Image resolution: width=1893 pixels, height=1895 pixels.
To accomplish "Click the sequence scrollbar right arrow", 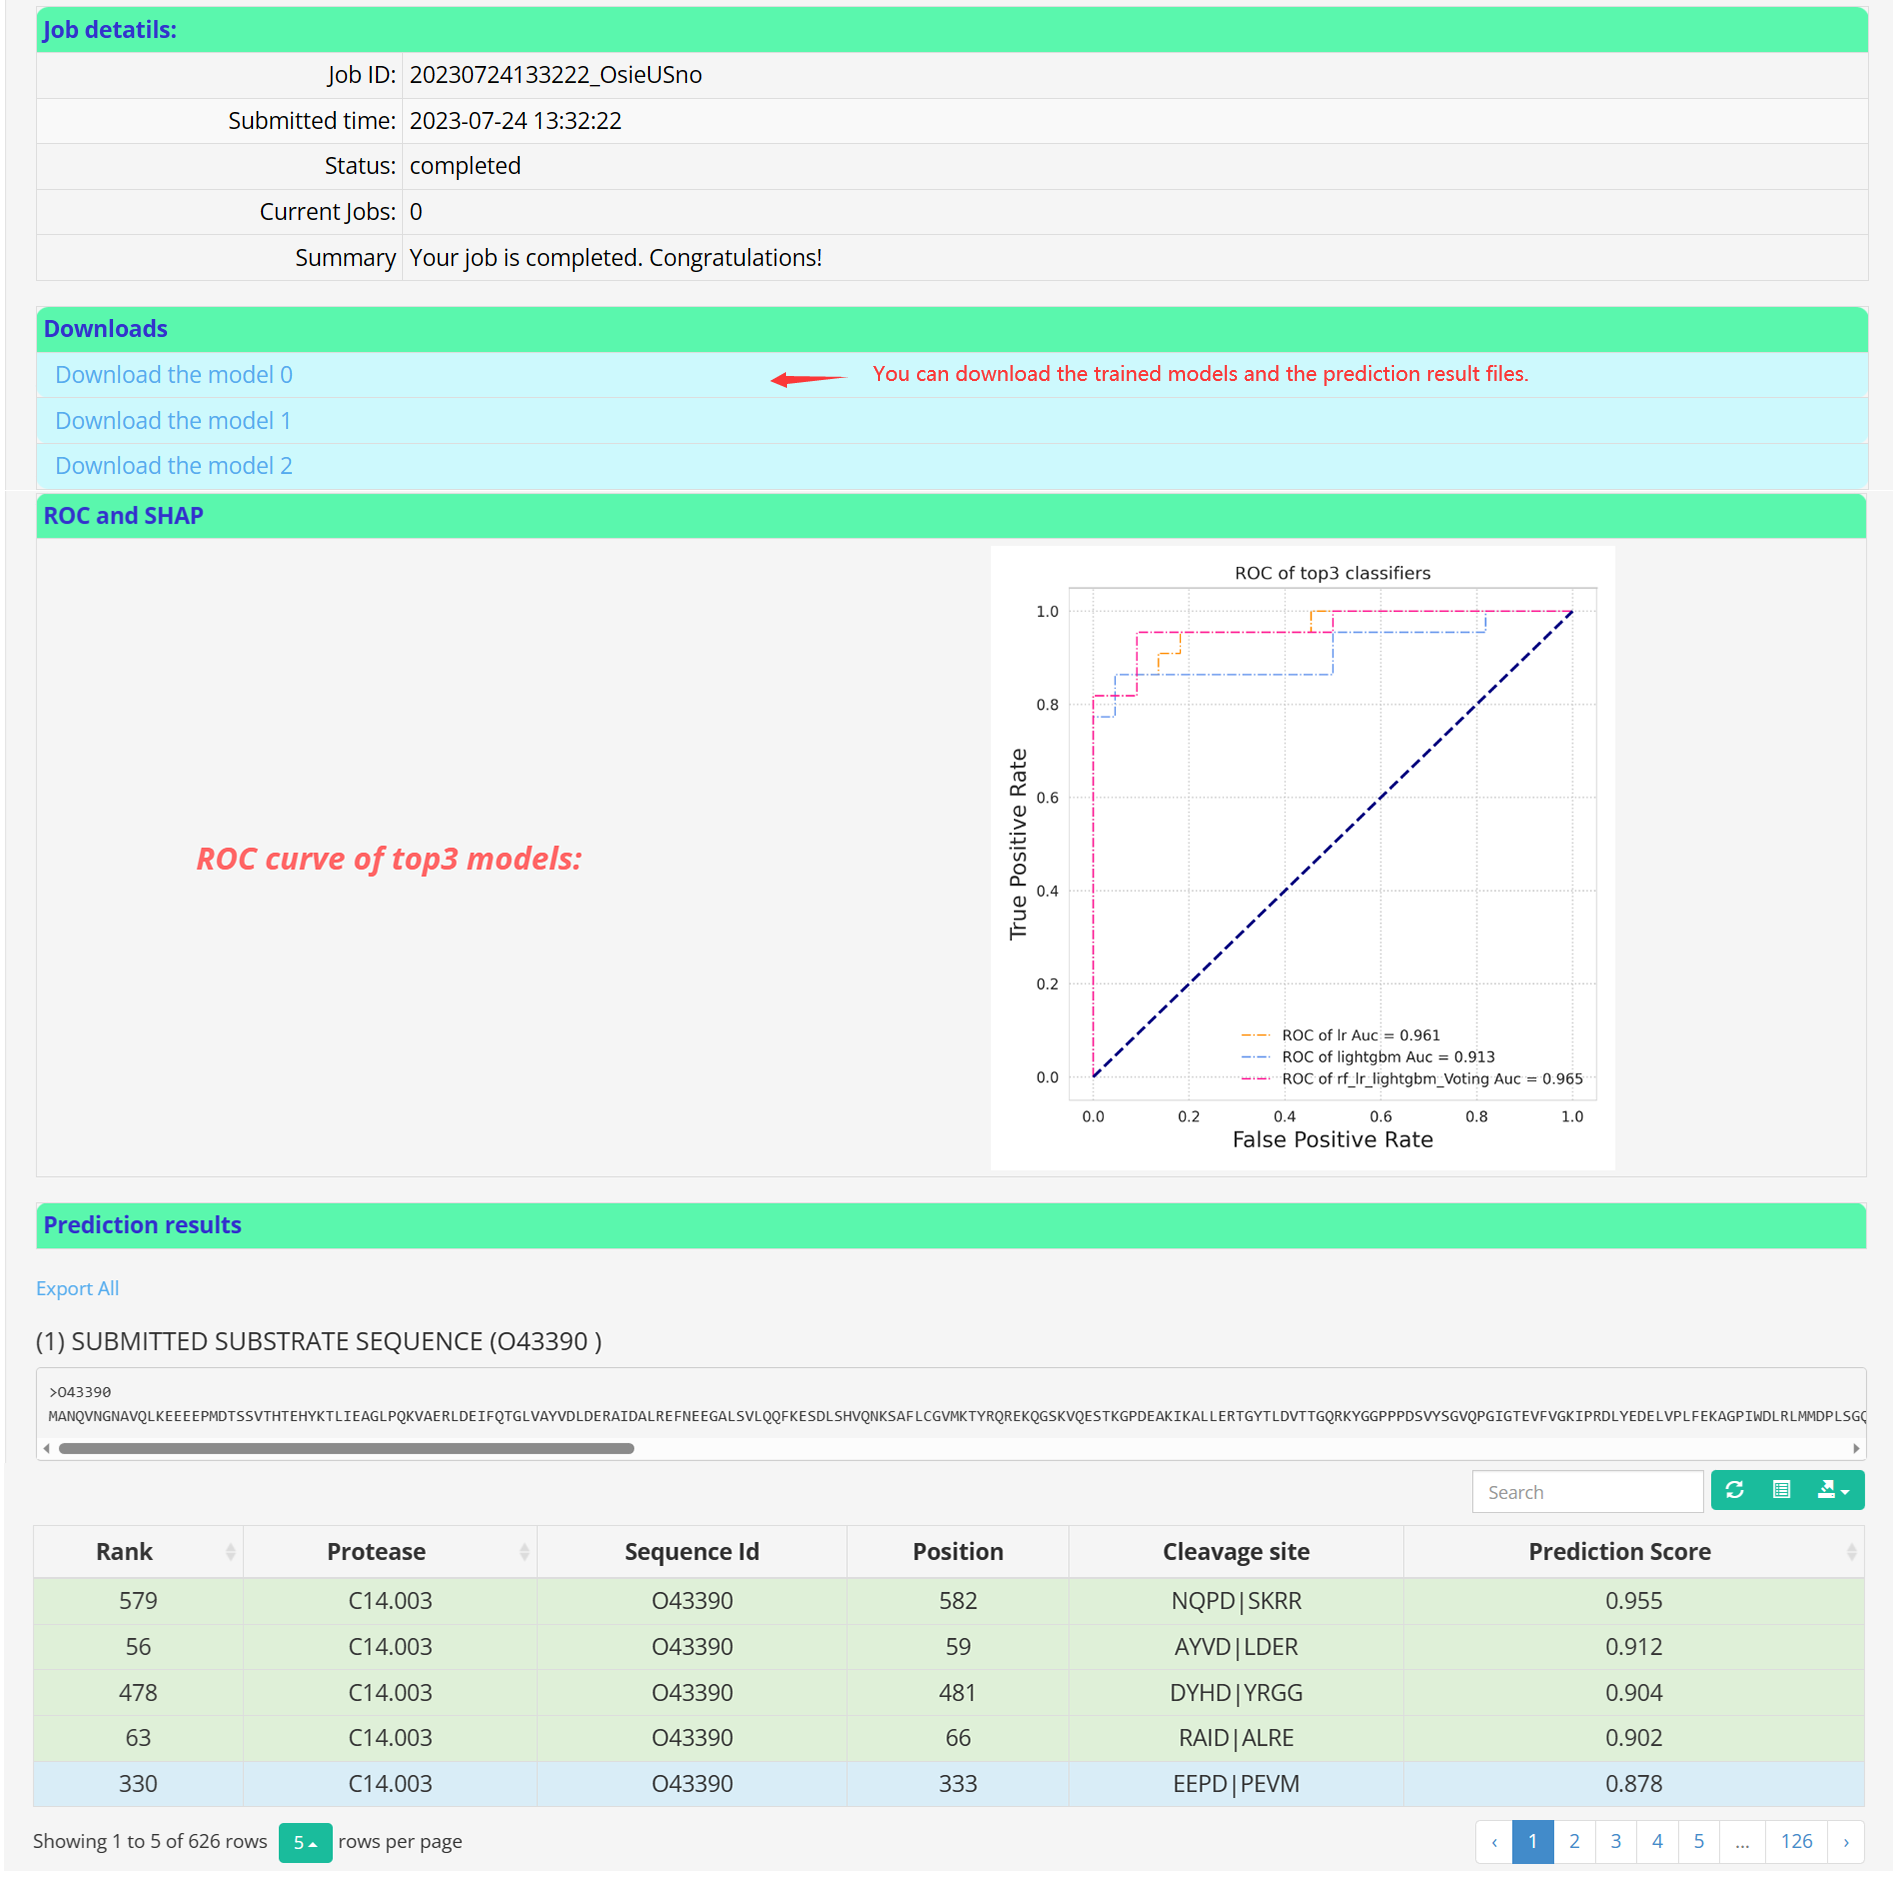I will (1856, 1448).
